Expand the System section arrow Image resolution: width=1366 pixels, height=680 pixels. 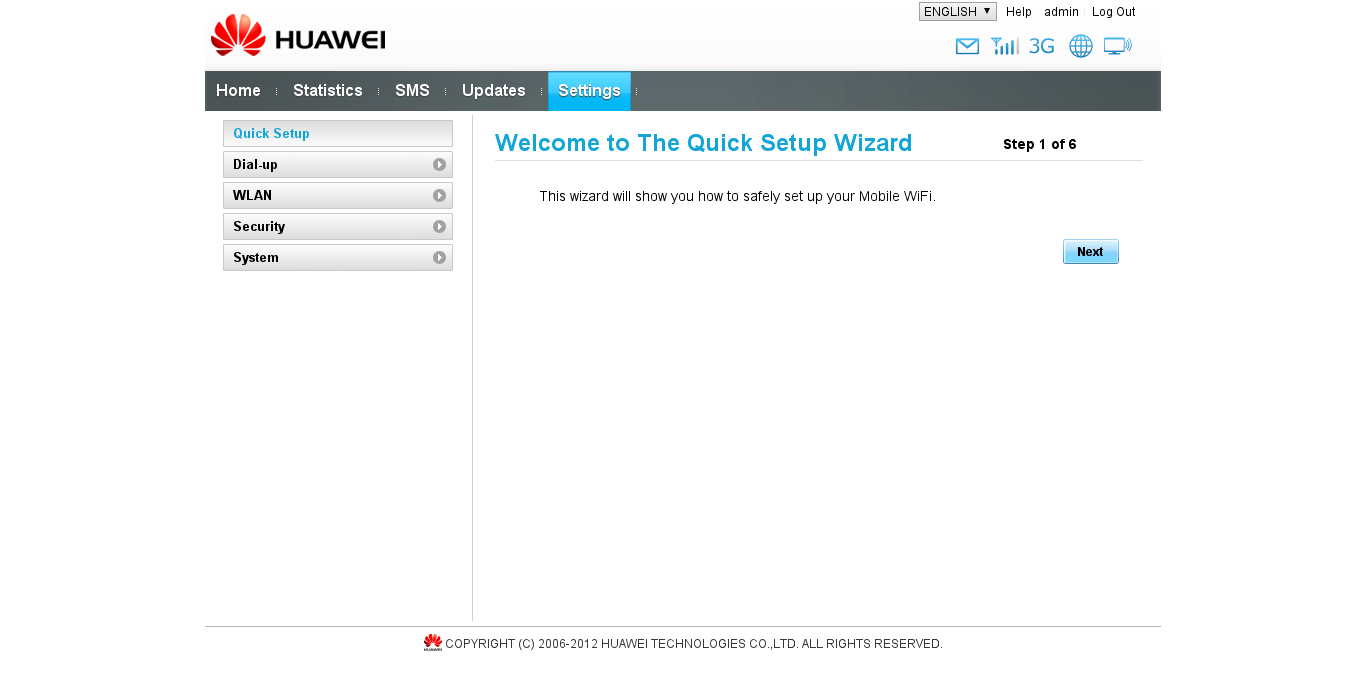(439, 257)
